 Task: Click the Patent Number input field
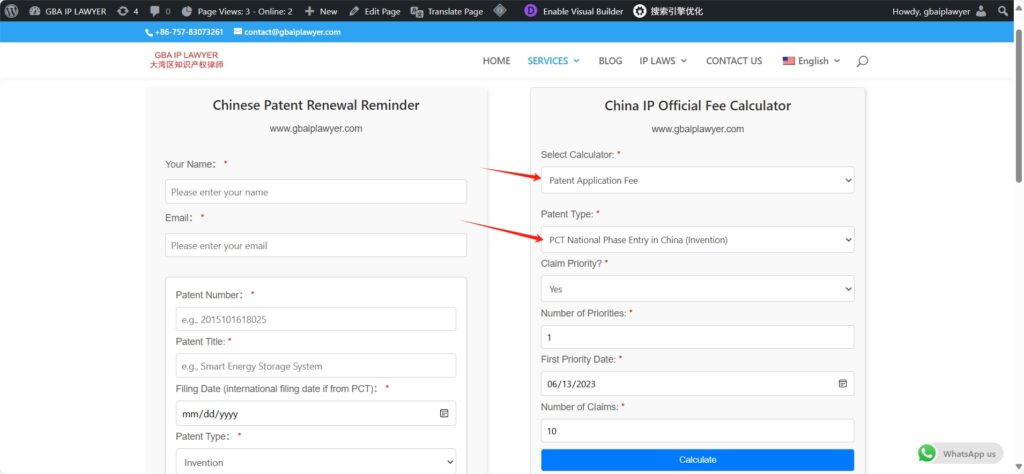(x=315, y=319)
